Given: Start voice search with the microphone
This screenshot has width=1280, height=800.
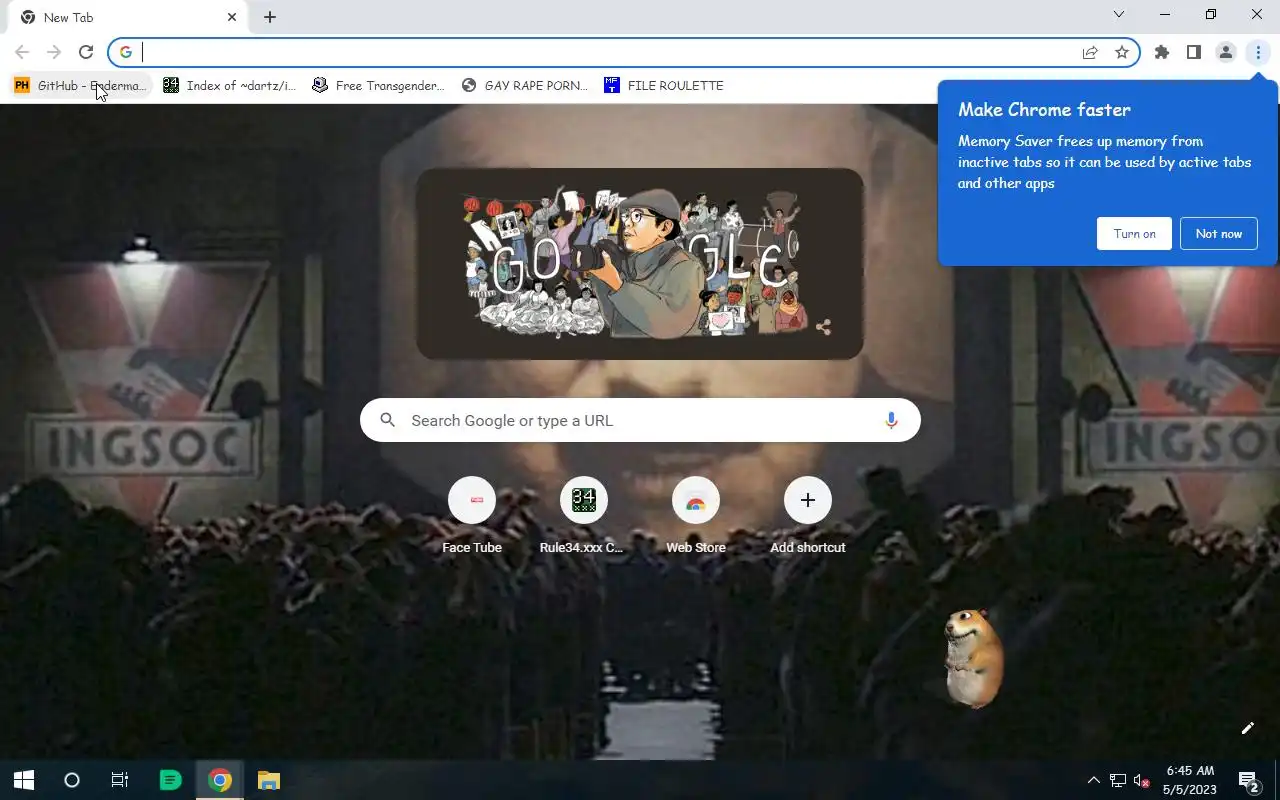Looking at the screenshot, I should pyautogui.click(x=890, y=420).
